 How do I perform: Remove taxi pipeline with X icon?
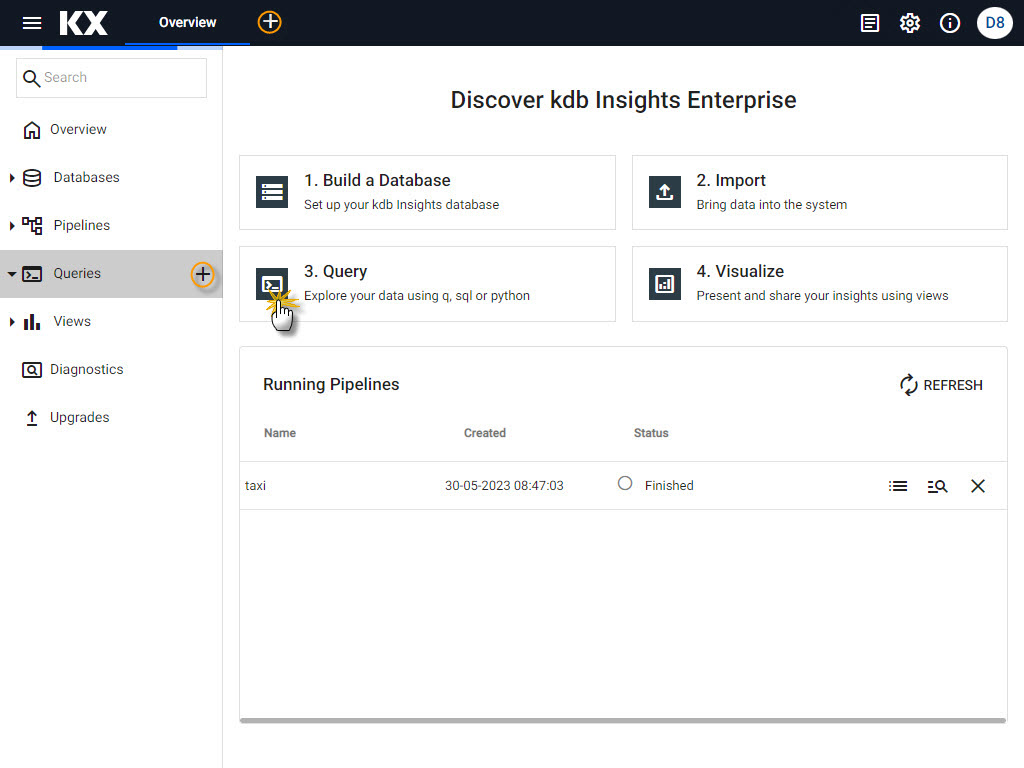point(978,486)
